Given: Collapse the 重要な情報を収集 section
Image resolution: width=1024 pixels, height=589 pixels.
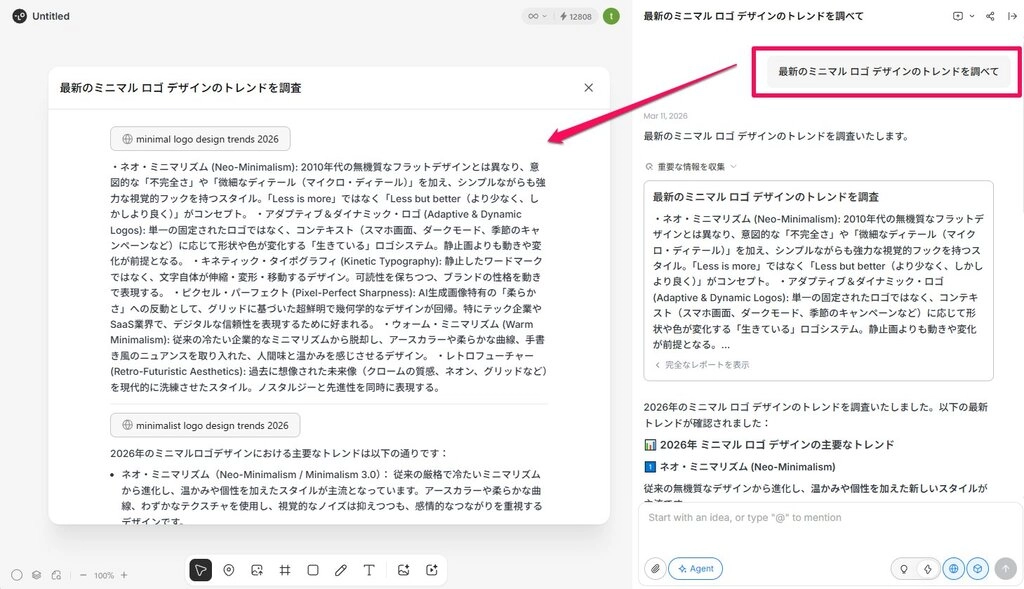Looking at the screenshot, I should coord(691,167).
